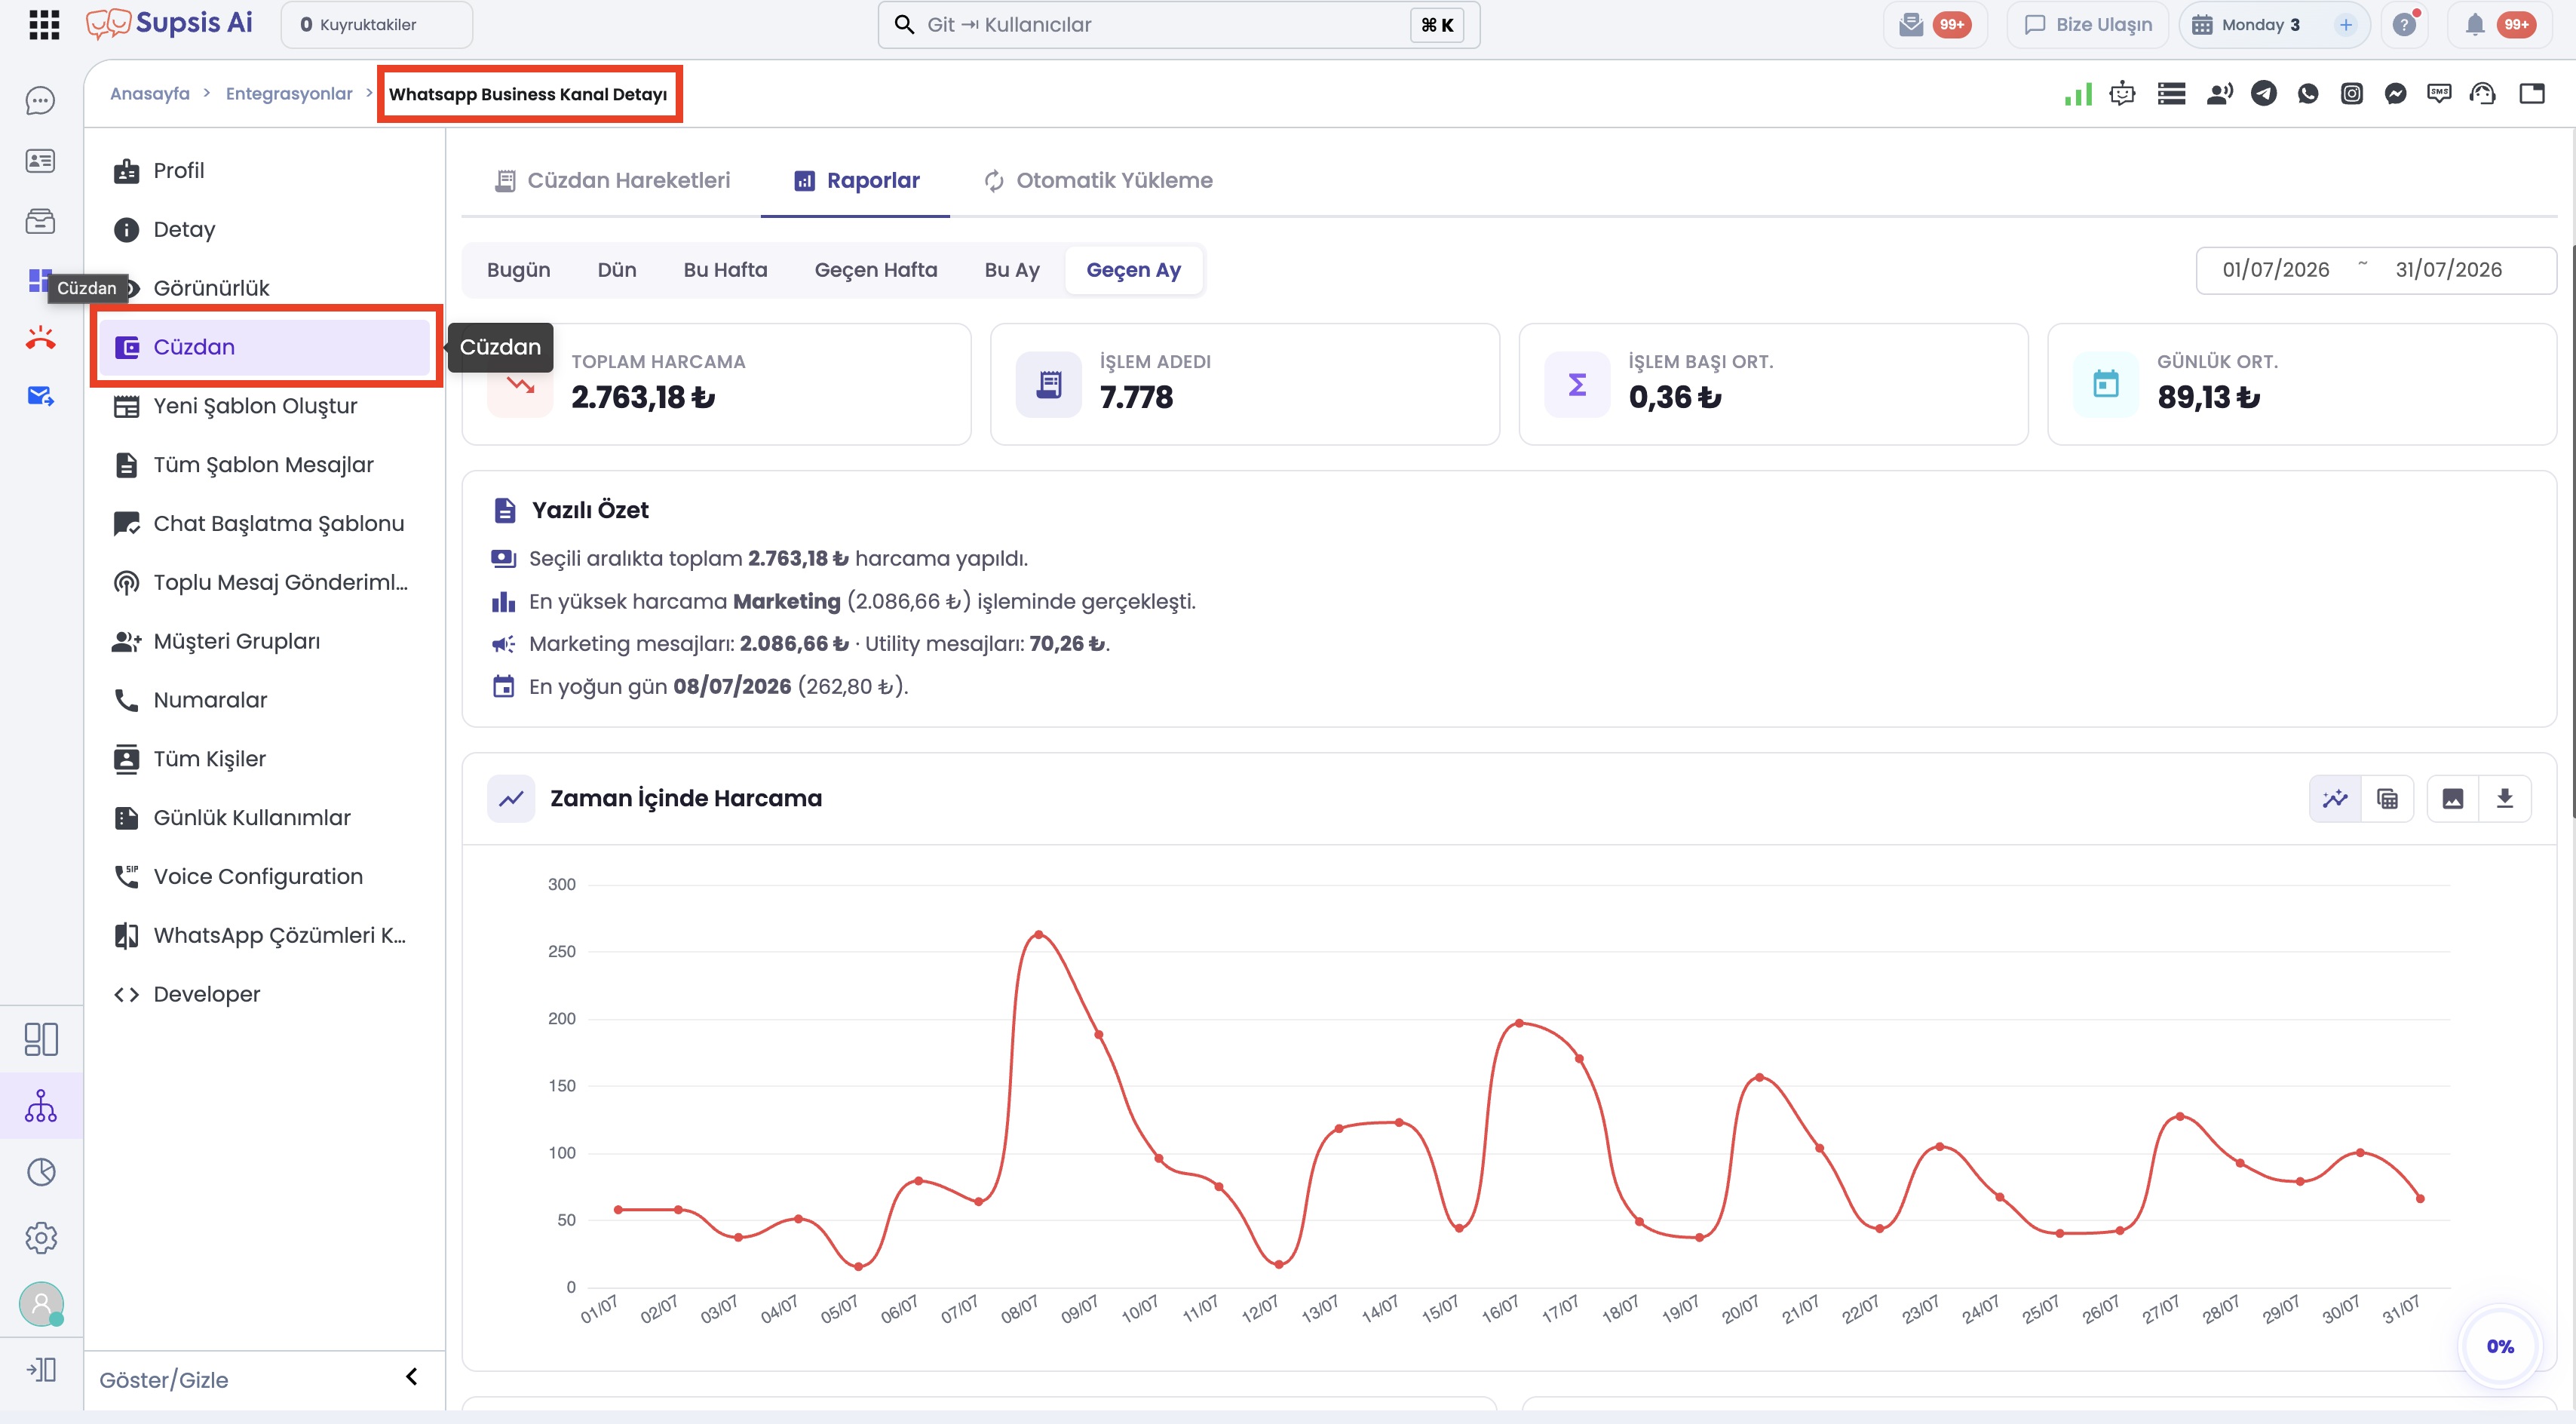The width and height of the screenshot is (2576, 1424).
Task: Download the spending chart
Action: tap(2505, 798)
